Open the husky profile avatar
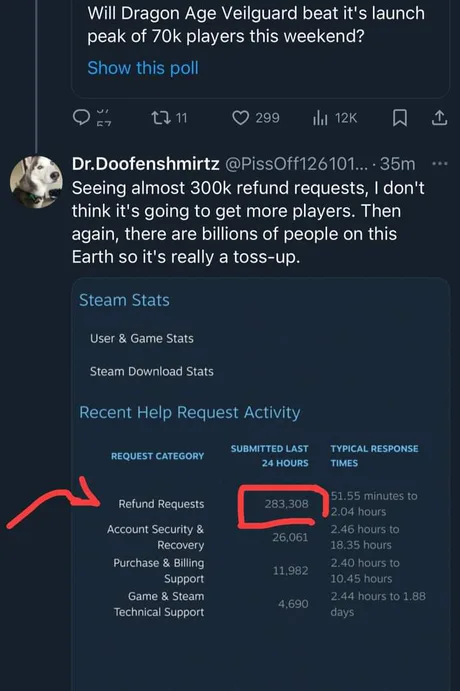This screenshot has width=460, height=691. click(x=36, y=182)
